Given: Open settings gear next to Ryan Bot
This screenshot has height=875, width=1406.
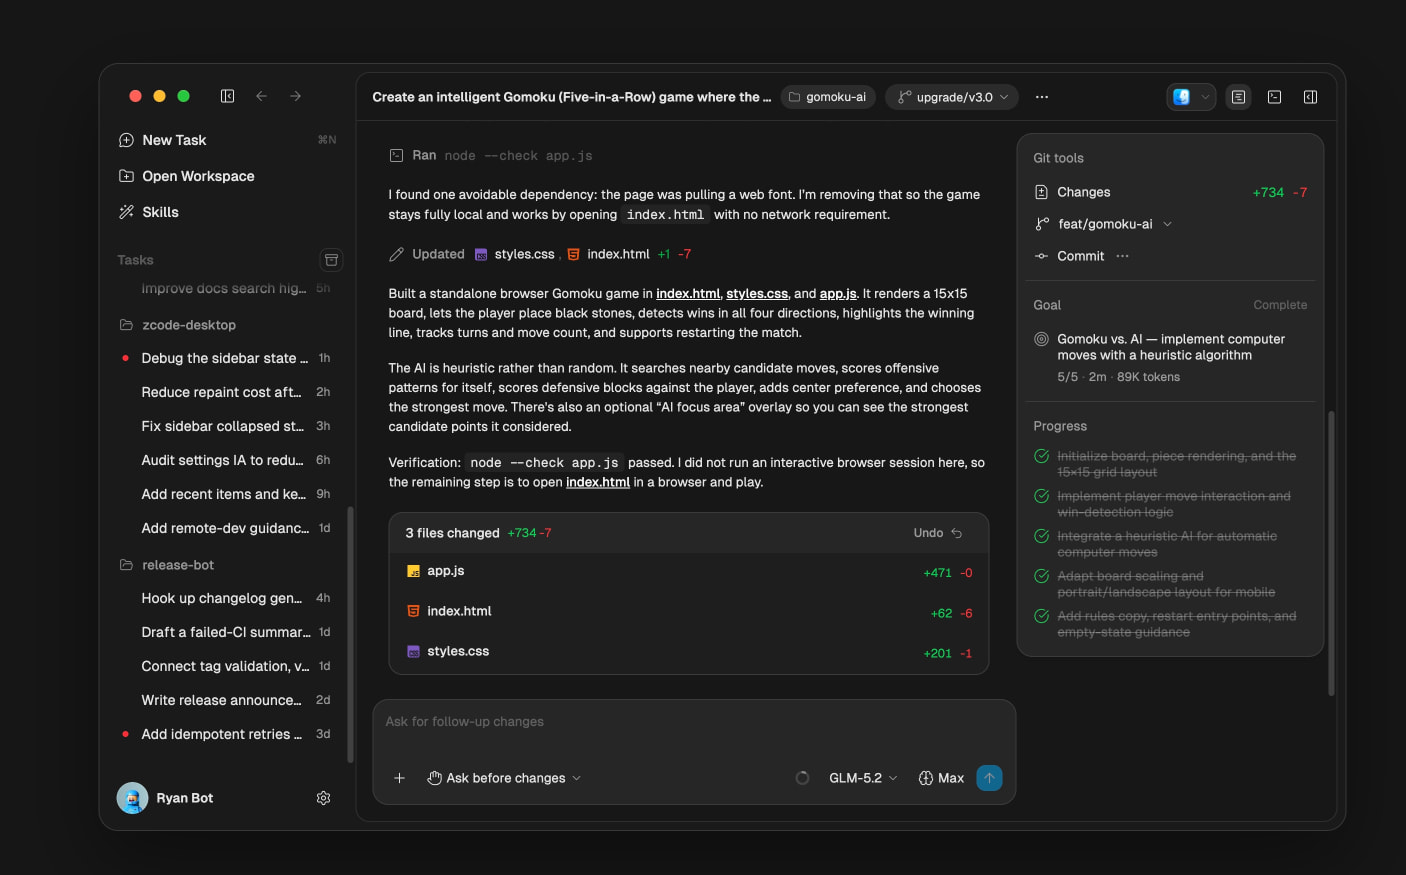Looking at the screenshot, I should (323, 798).
